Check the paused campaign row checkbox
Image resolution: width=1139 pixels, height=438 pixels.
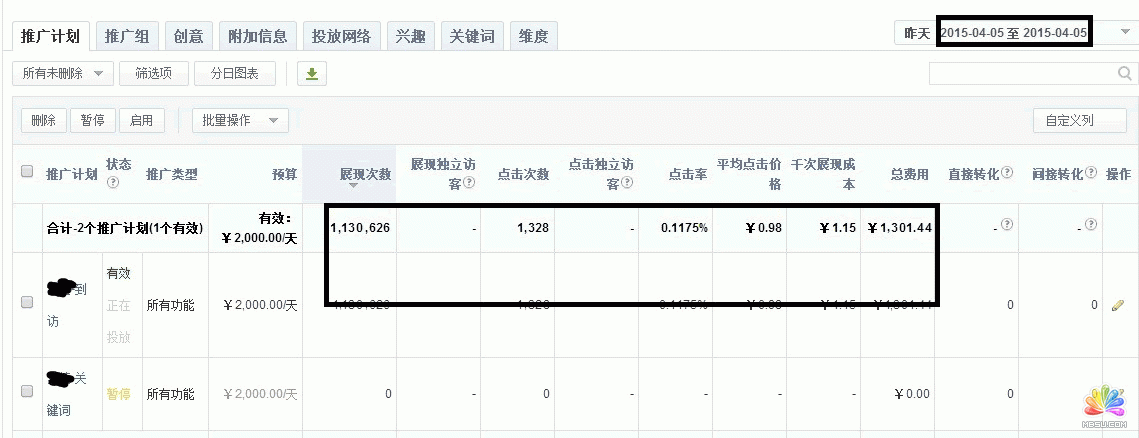[27, 393]
